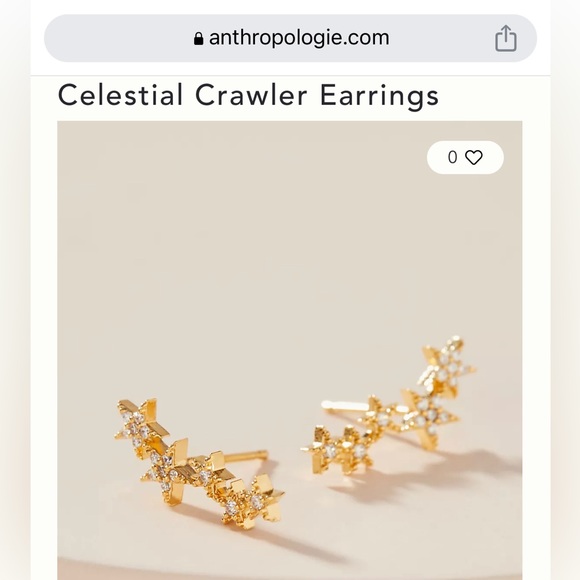The width and height of the screenshot is (580, 580).
Task: Click the favorites count number zero
Action: tap(452, 158)
